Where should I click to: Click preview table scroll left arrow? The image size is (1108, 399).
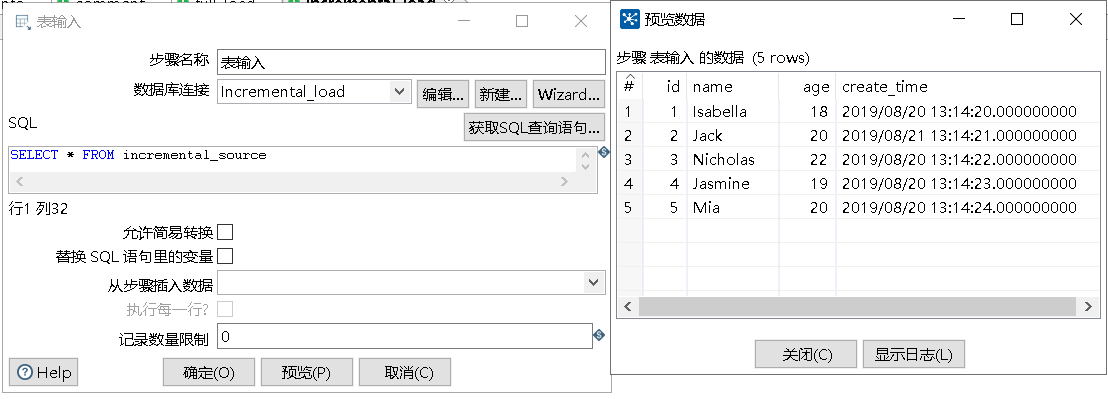click(x=627, y=306)
